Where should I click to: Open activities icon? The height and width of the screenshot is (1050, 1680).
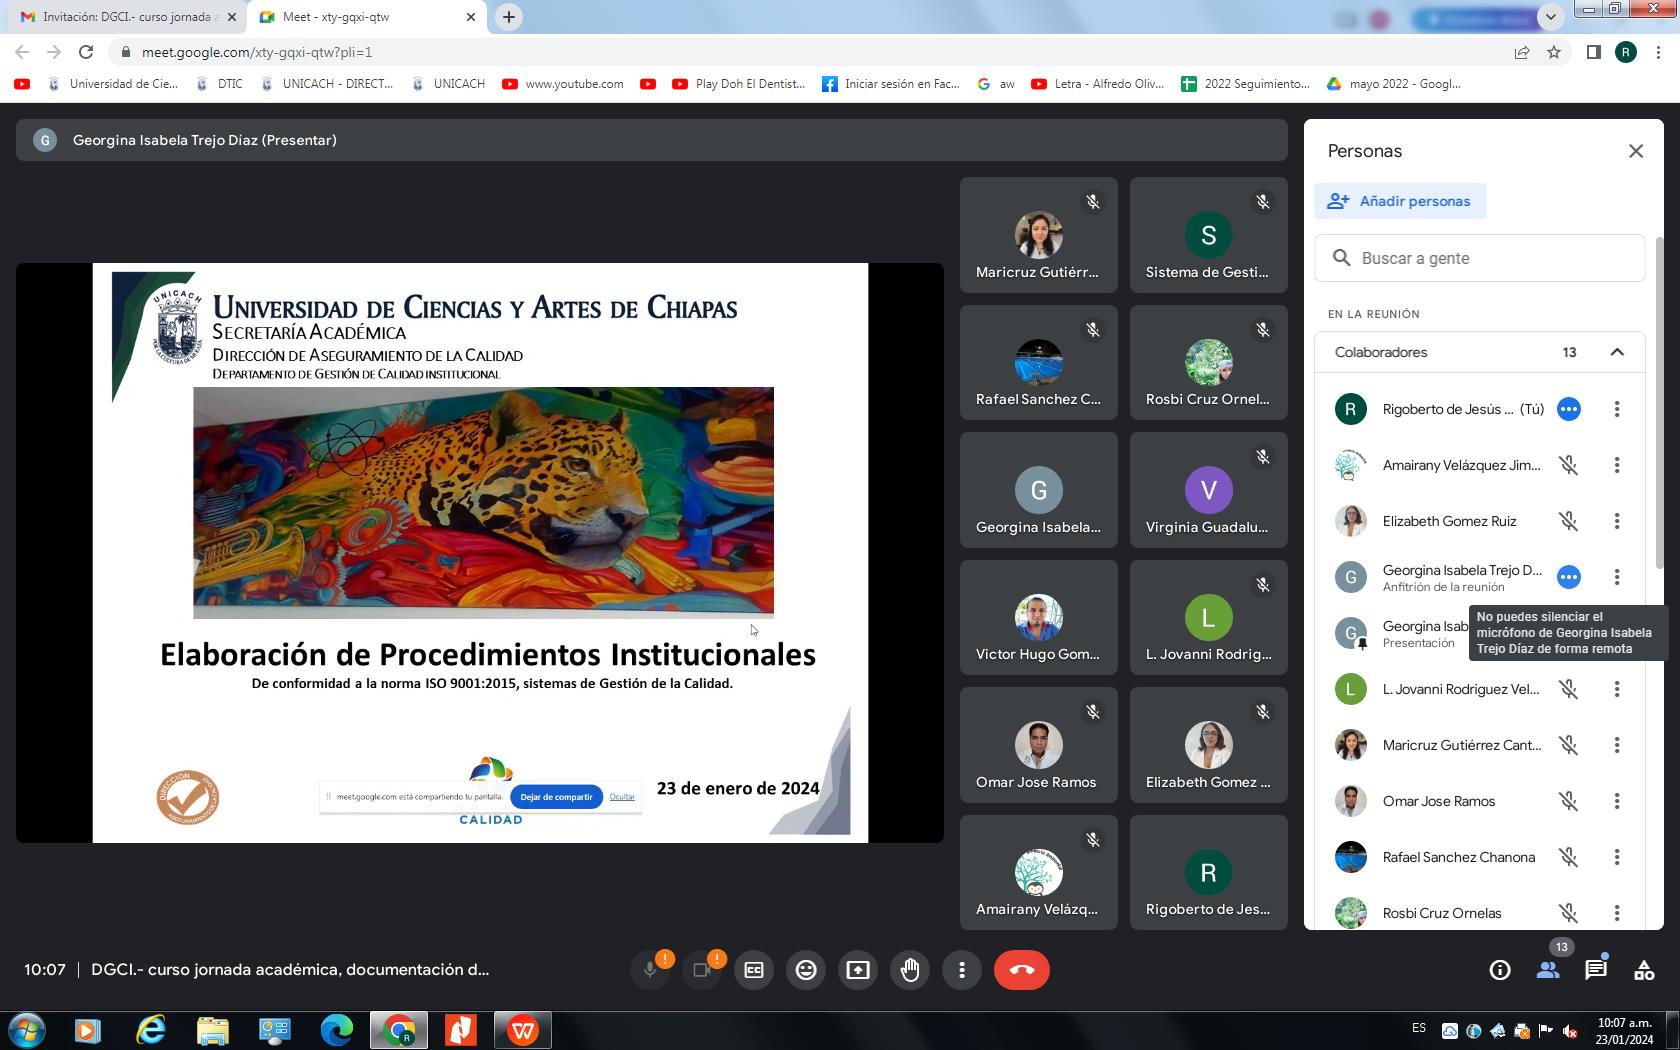click(x=1644, y=970)
